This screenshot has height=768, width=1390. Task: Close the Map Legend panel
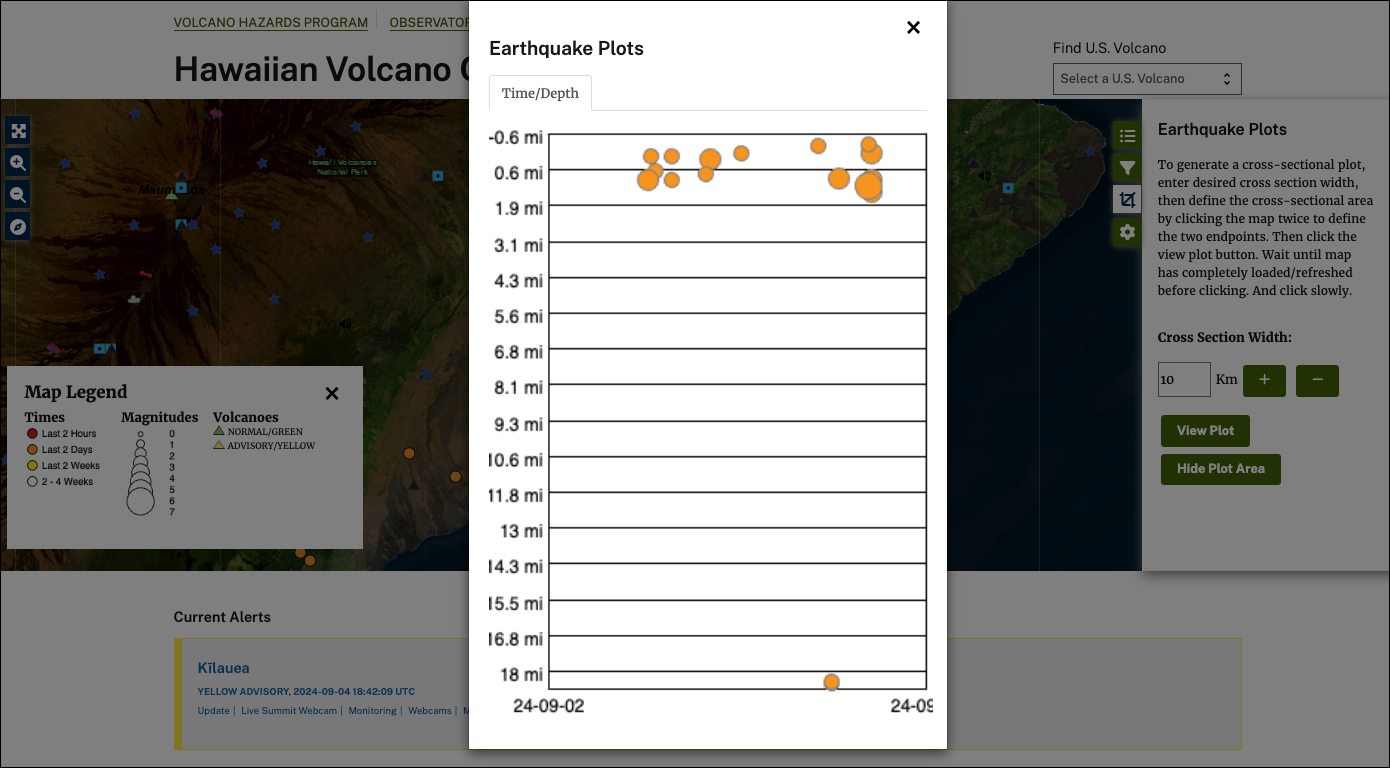(332, 394)
